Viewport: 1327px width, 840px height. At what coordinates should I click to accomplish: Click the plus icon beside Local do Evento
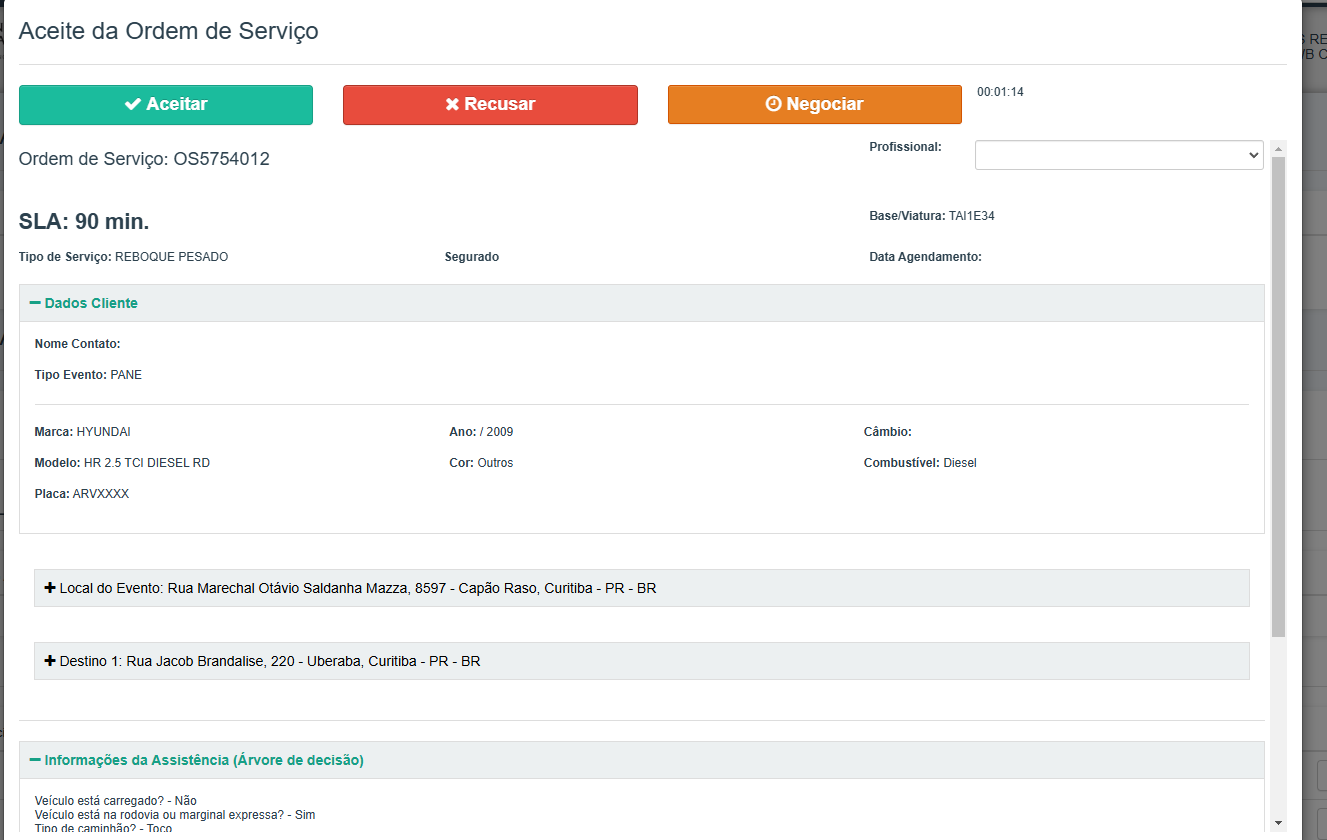coord(50,588)
